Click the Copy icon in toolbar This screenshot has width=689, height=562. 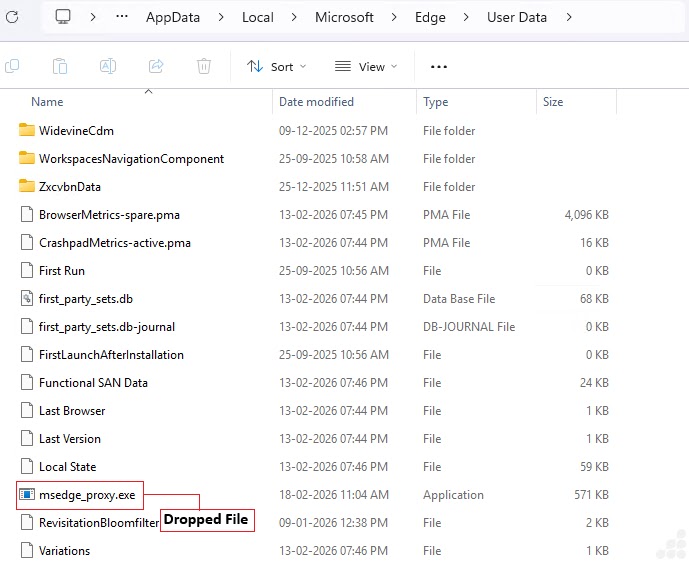point(12,66)
